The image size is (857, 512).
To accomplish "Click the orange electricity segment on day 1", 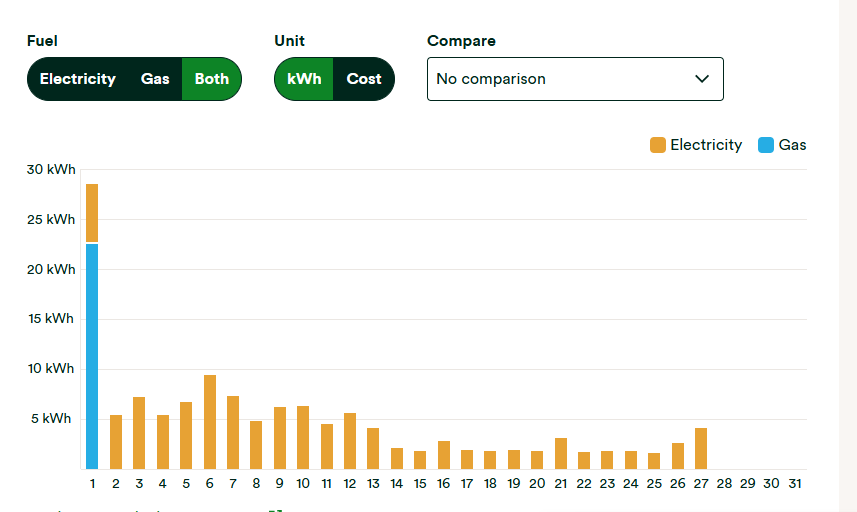I will [92, 213].
